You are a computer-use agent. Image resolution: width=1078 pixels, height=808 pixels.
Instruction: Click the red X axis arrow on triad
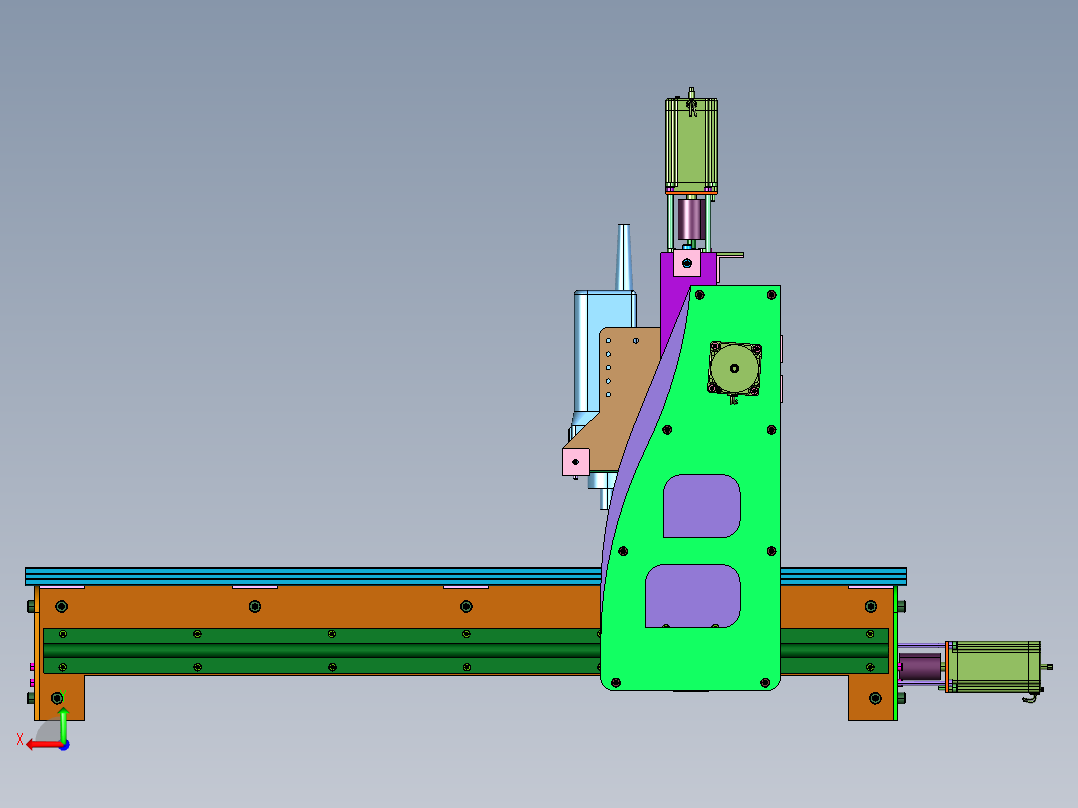tap(40, 745)
